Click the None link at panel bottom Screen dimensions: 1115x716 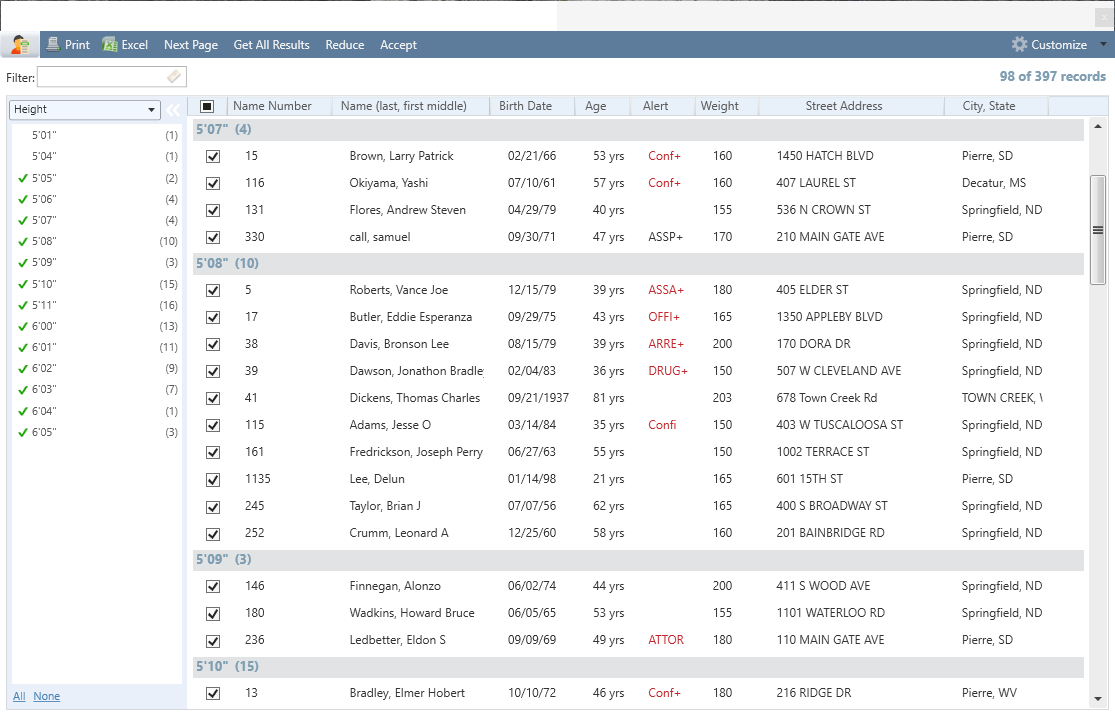(x=46, y=696)
